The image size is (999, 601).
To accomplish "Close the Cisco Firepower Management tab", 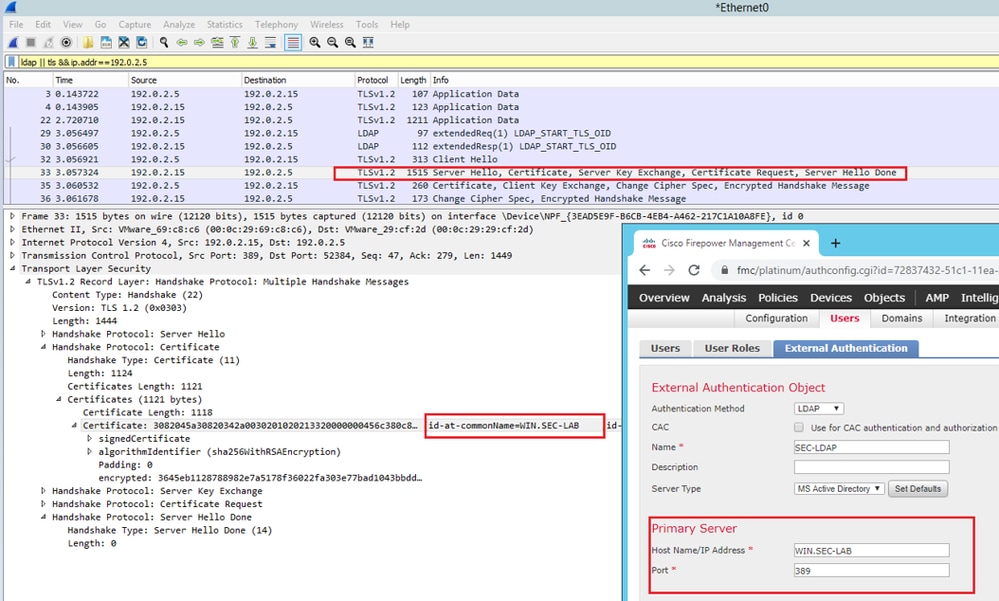I will point(807,243).
